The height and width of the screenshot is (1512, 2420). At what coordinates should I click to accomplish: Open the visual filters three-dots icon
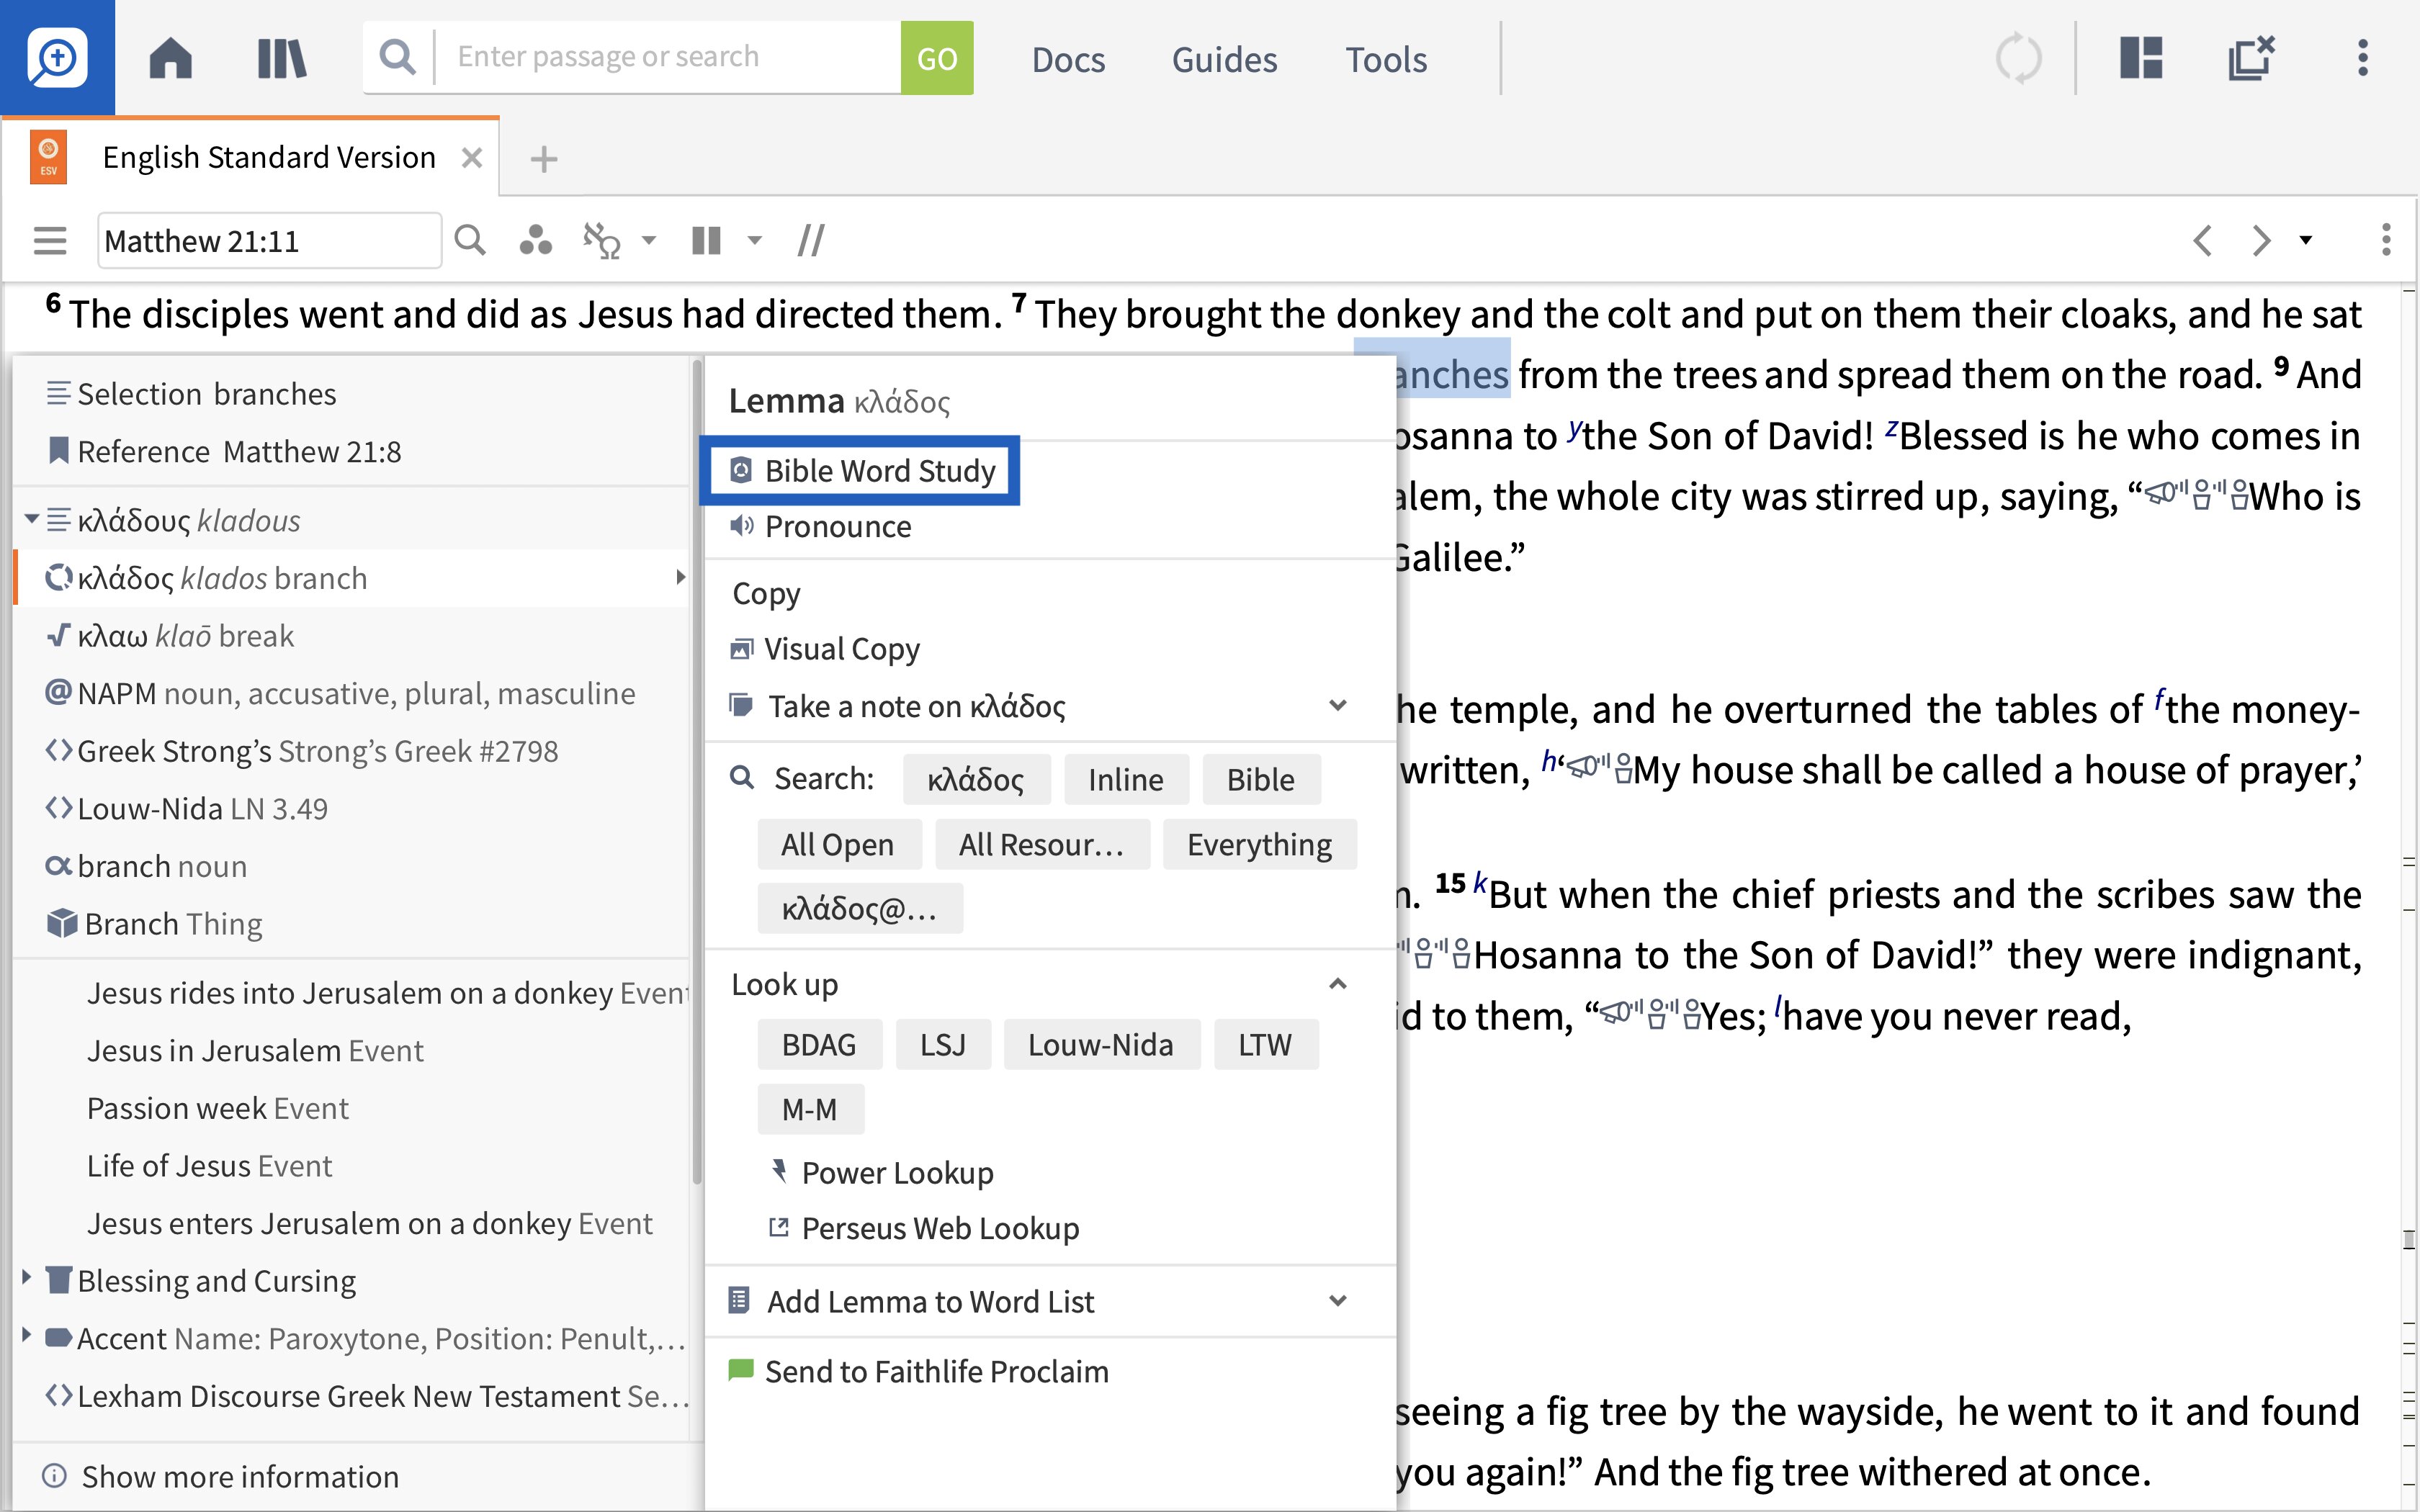[x=535, y=240]
